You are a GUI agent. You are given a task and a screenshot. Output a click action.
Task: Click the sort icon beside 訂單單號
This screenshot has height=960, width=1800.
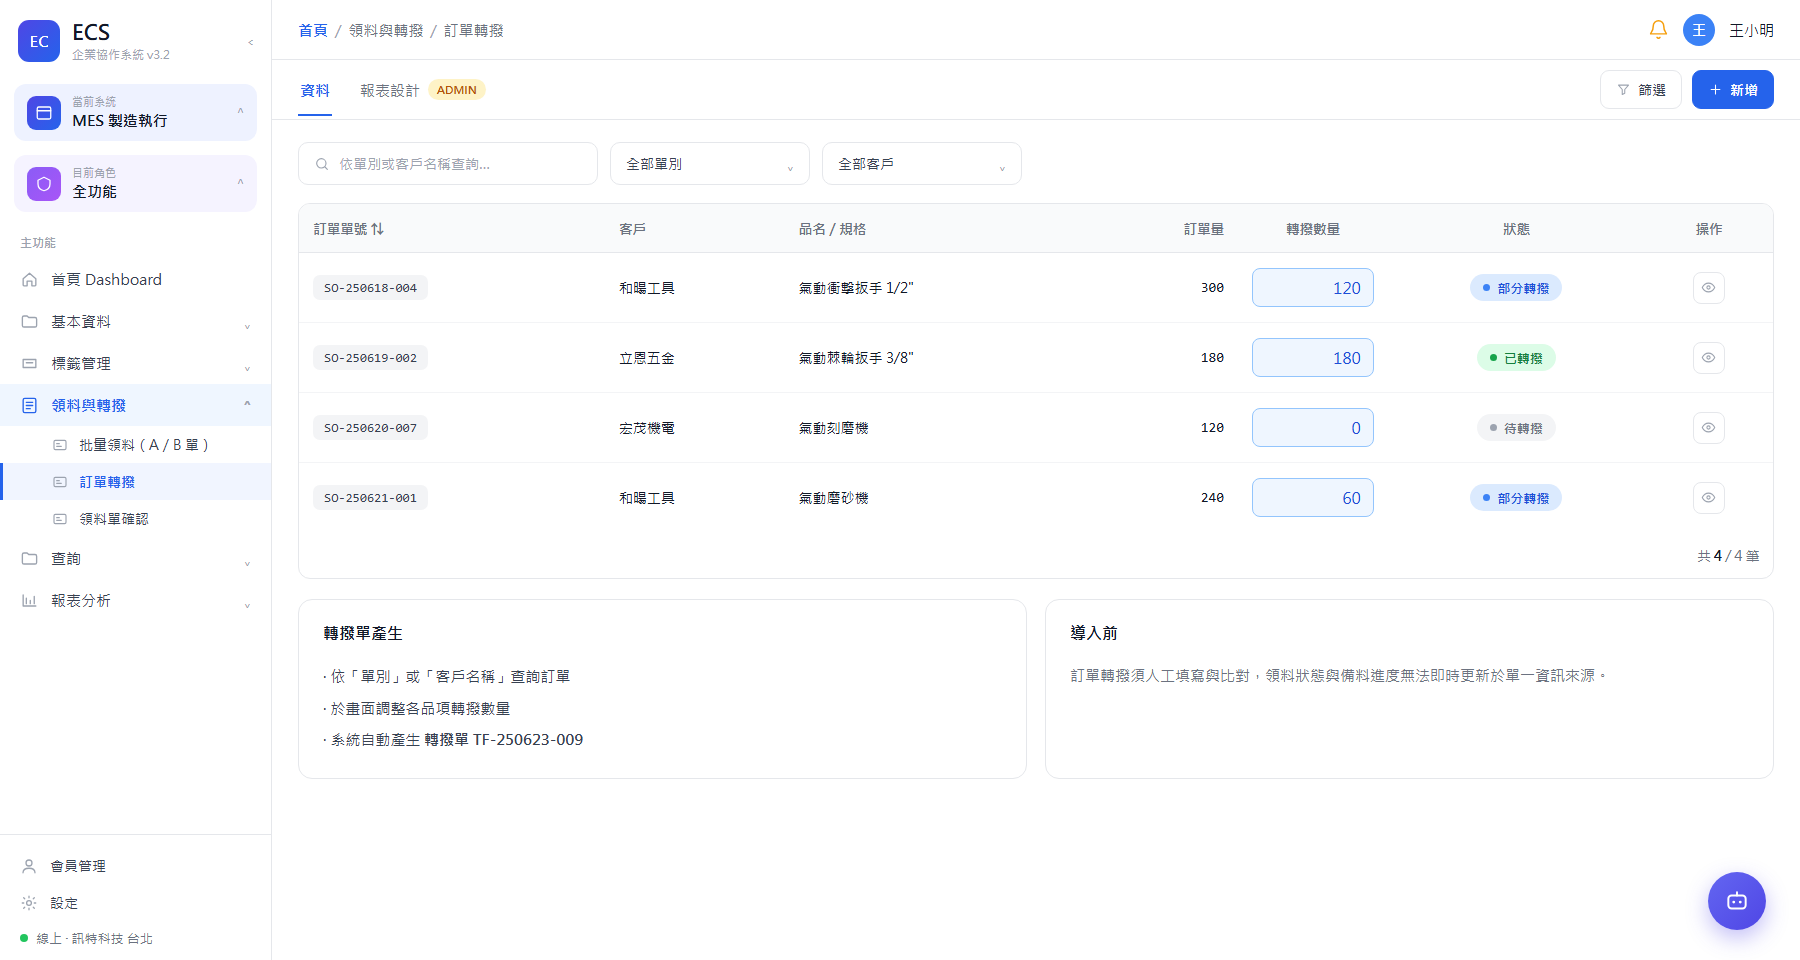point(377,229)
